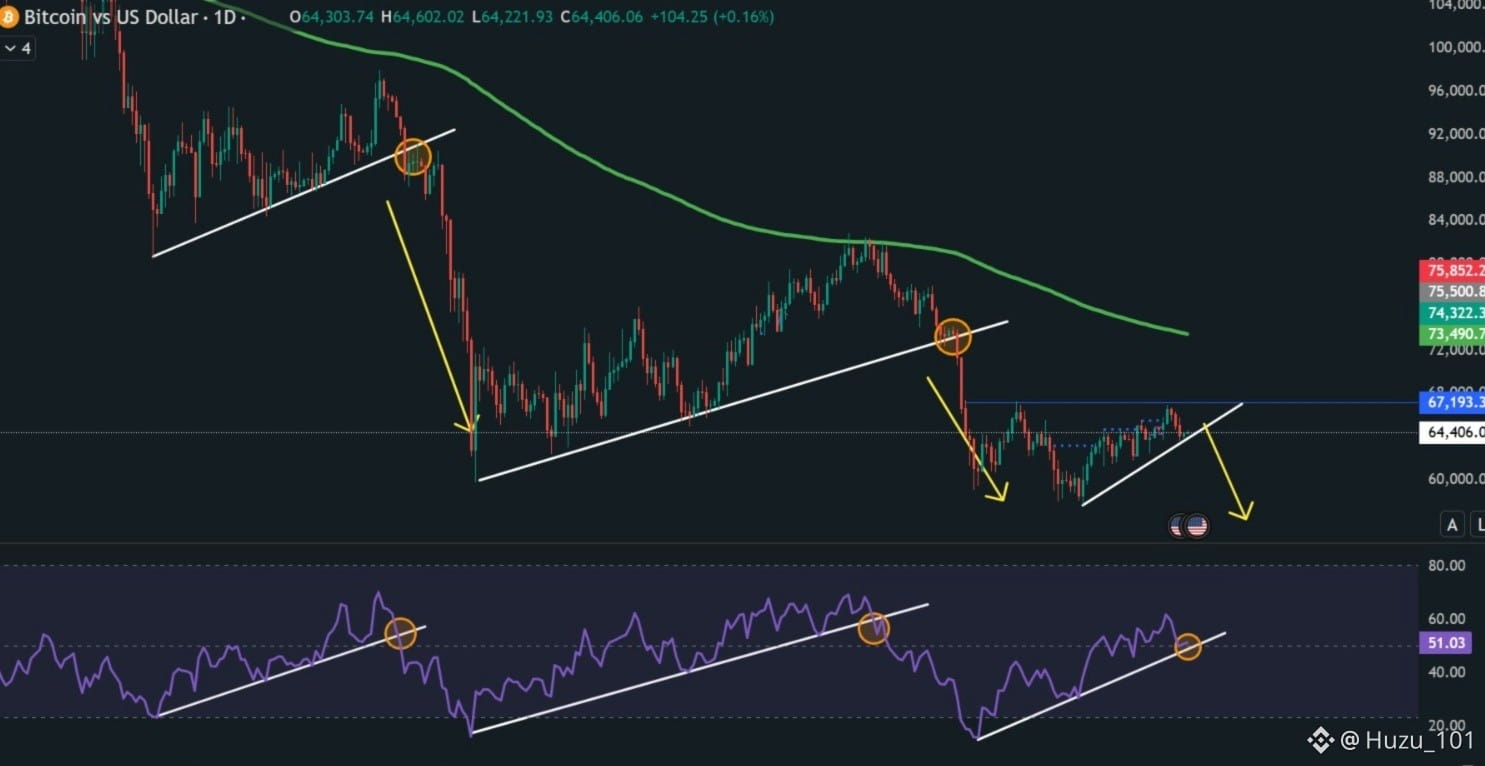Select the teal 74,322.3 price label
Screen dimensions: 1485x766
[x=1452, y=312]
